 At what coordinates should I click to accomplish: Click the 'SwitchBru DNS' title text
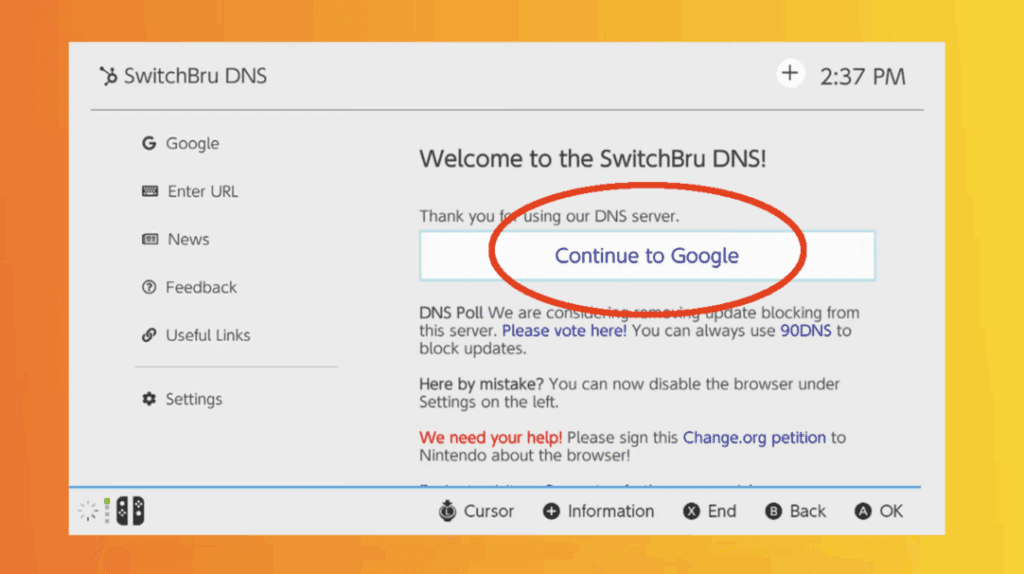[195, 76]
